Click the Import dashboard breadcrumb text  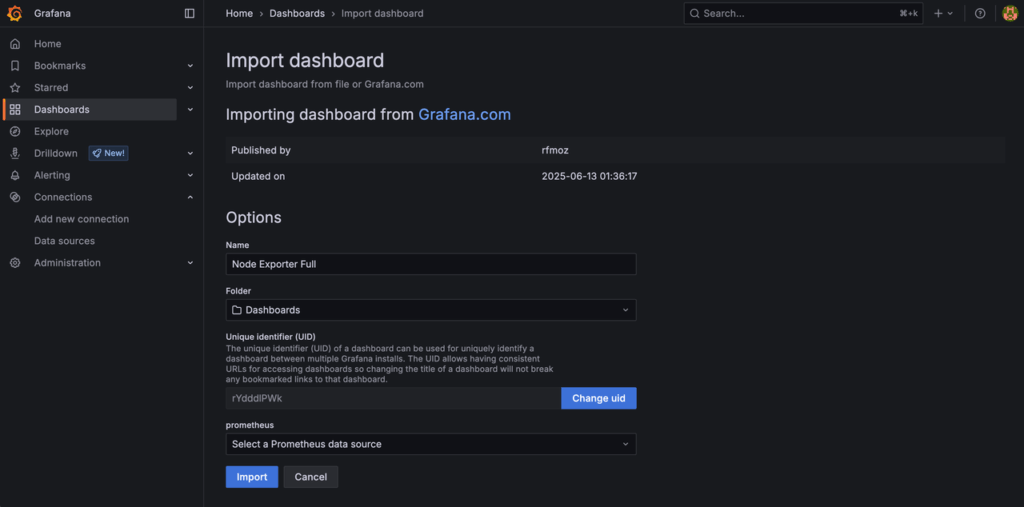coord(382,13)
